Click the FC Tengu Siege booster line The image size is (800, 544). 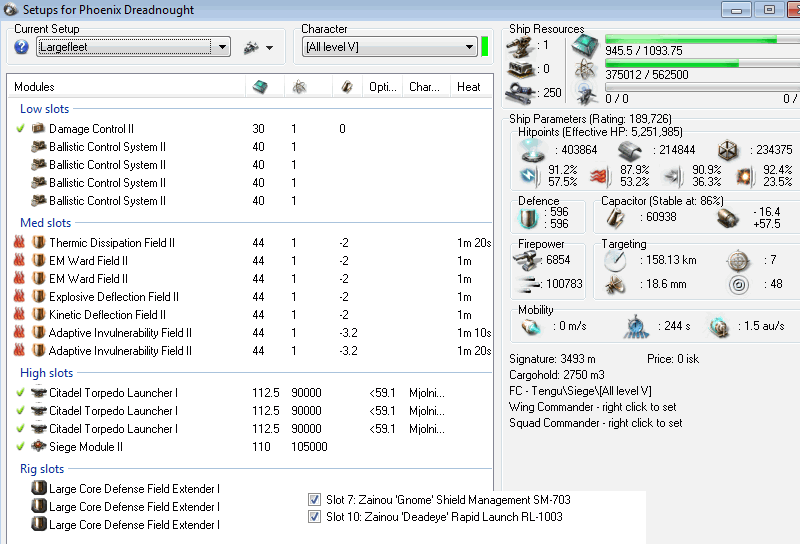tap(580, 391)
